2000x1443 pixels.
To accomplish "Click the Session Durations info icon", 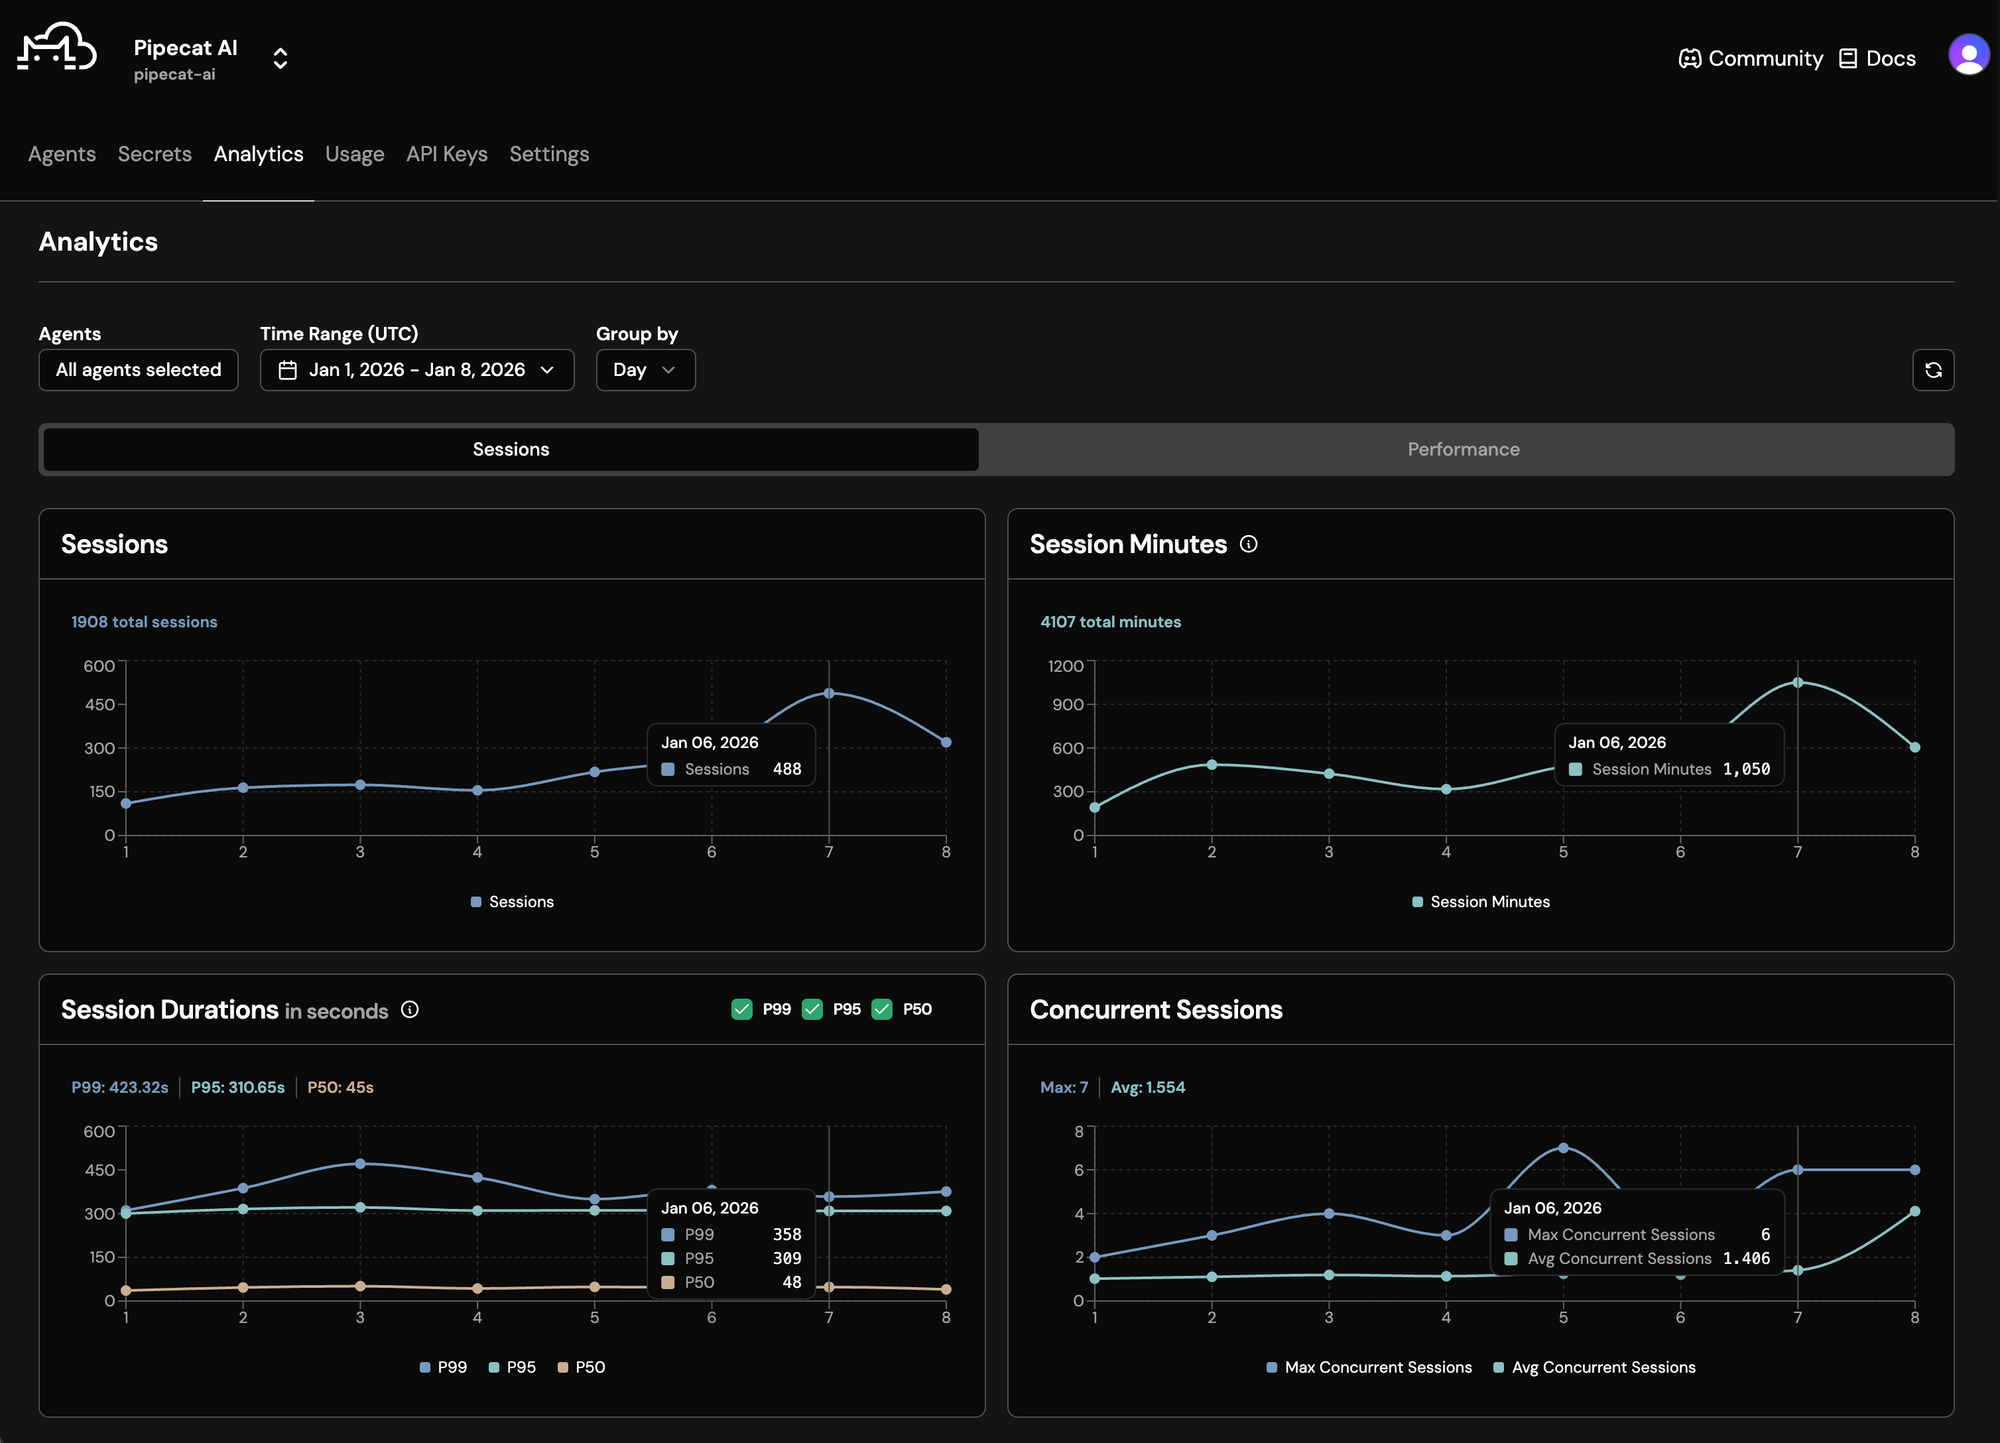I will pyautogui.click(x=410, y=1010).
